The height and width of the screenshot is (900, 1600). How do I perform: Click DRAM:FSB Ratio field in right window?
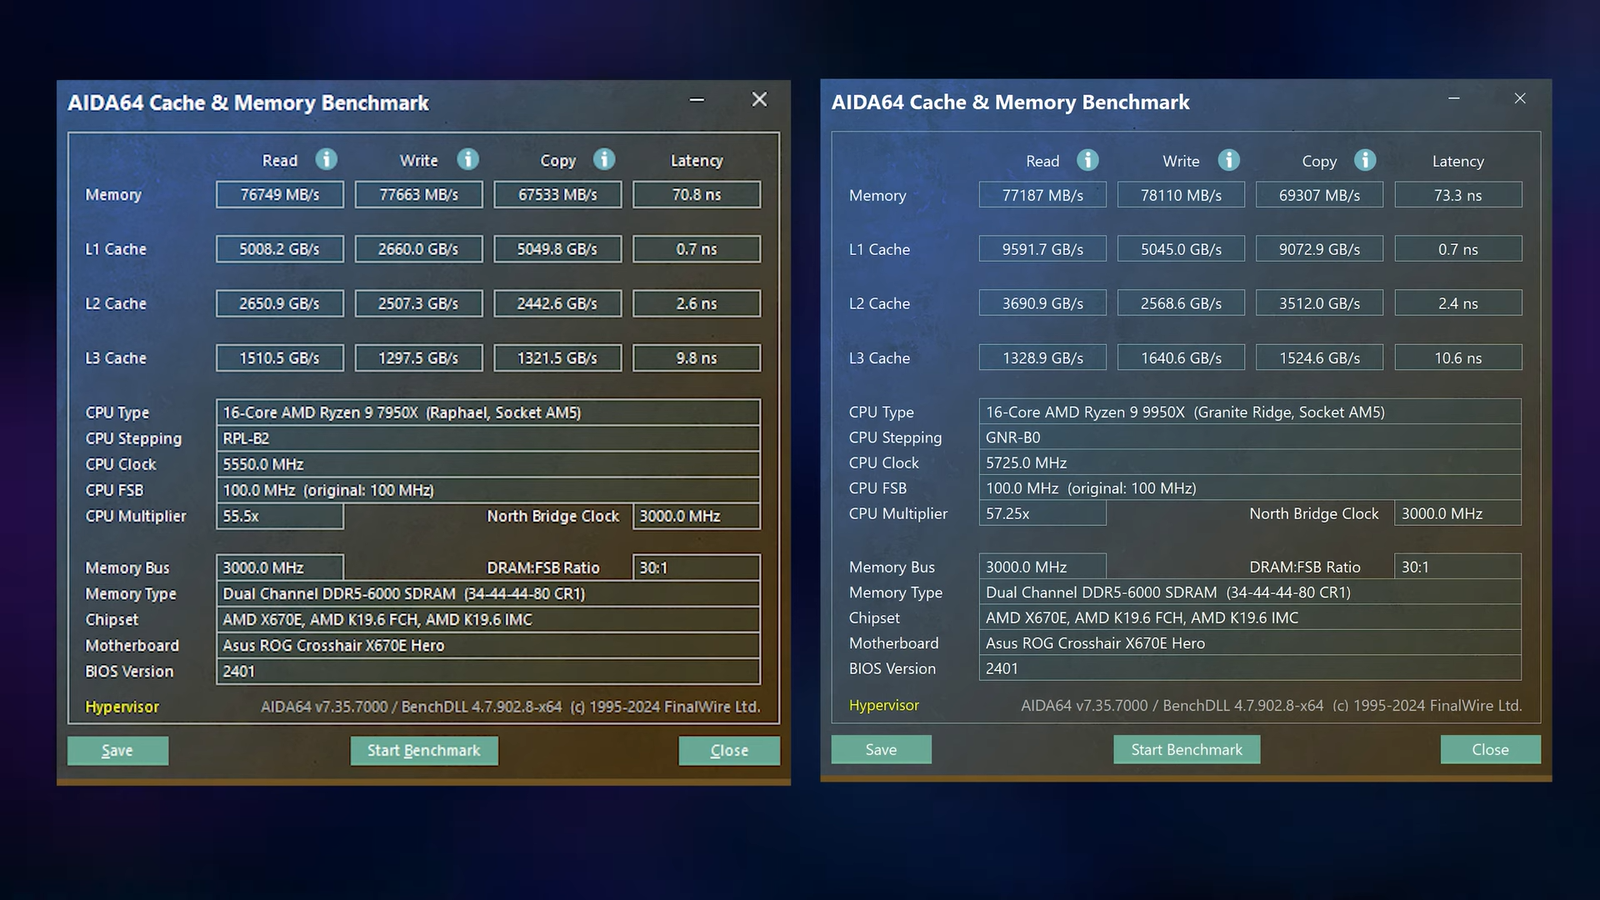(1458, 567)
